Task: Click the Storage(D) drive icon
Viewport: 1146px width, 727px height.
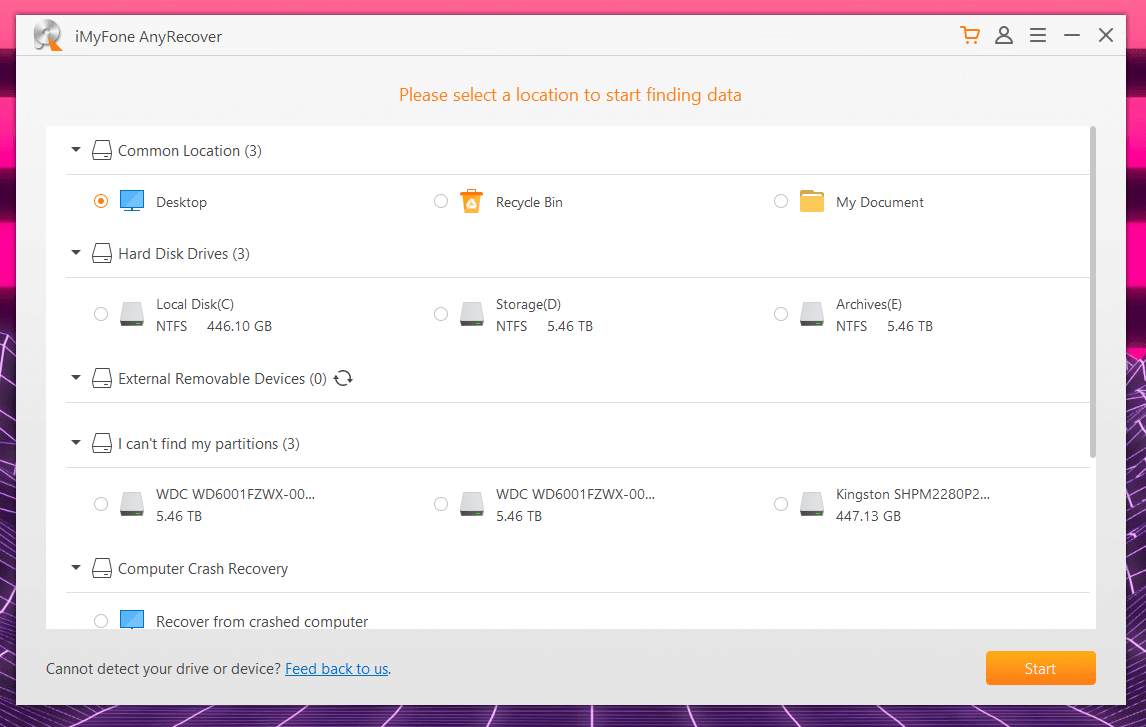Action: click(x=471, y=314)
